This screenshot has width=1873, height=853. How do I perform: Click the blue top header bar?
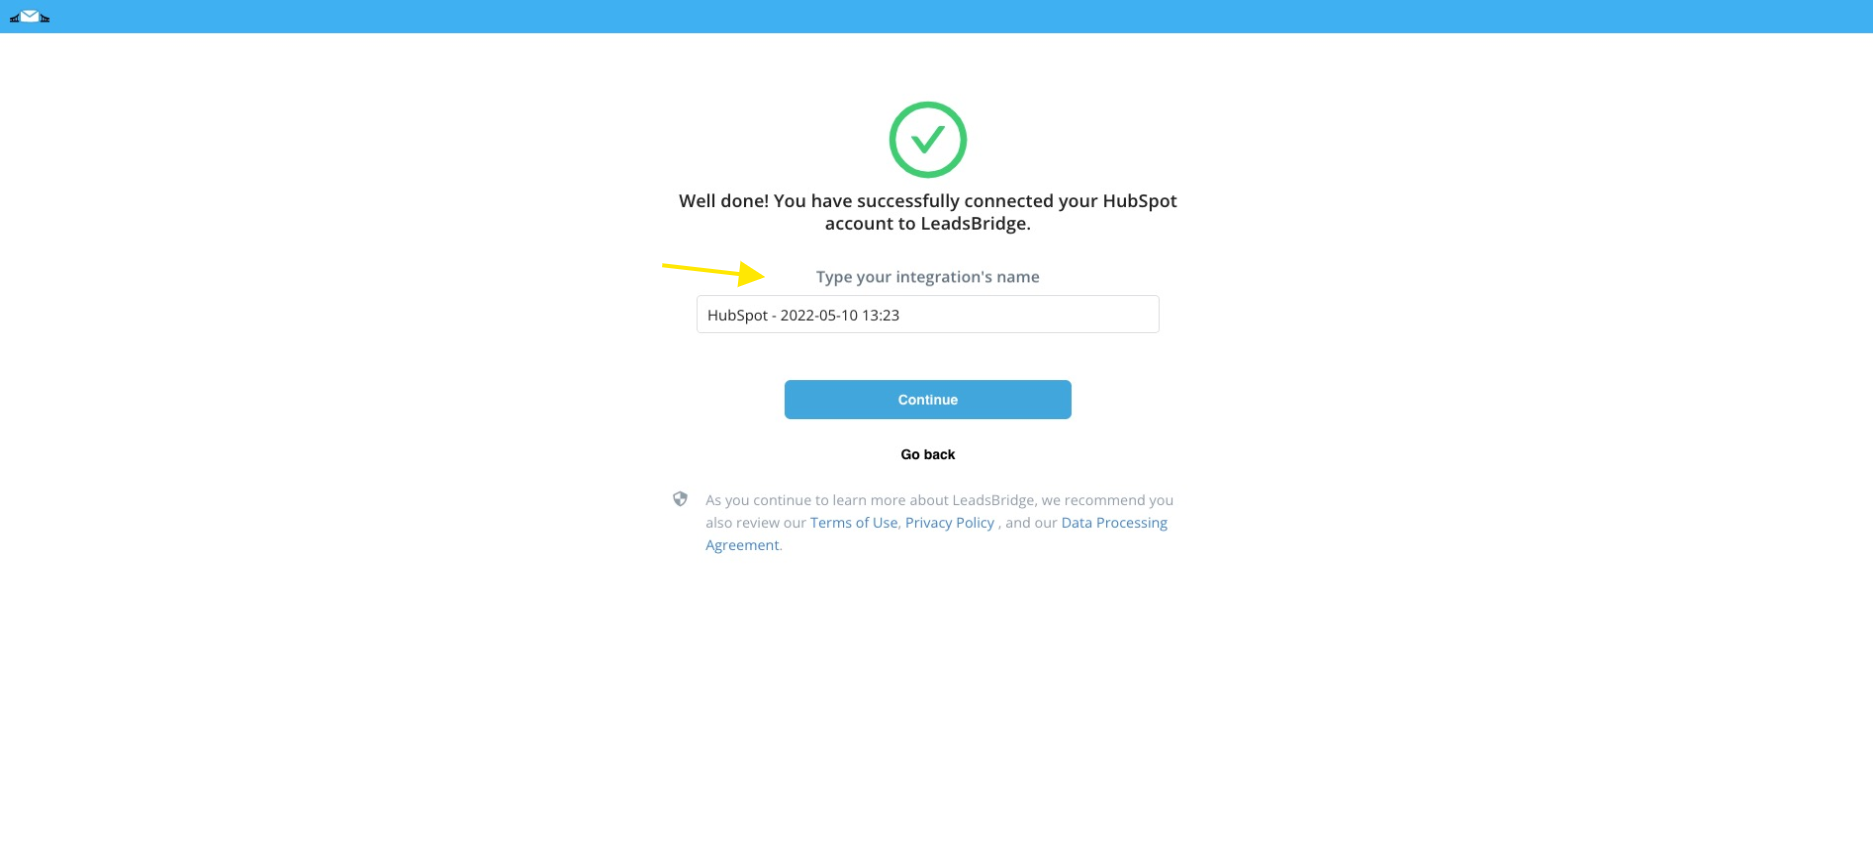pos(936,16)
